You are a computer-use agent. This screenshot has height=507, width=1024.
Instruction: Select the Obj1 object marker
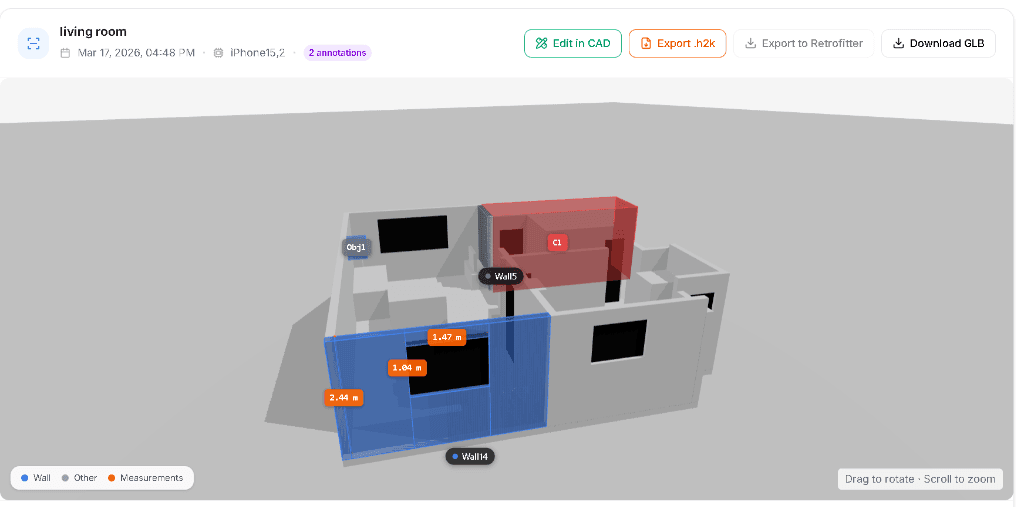pyautogui.click(x=357, y=247)
